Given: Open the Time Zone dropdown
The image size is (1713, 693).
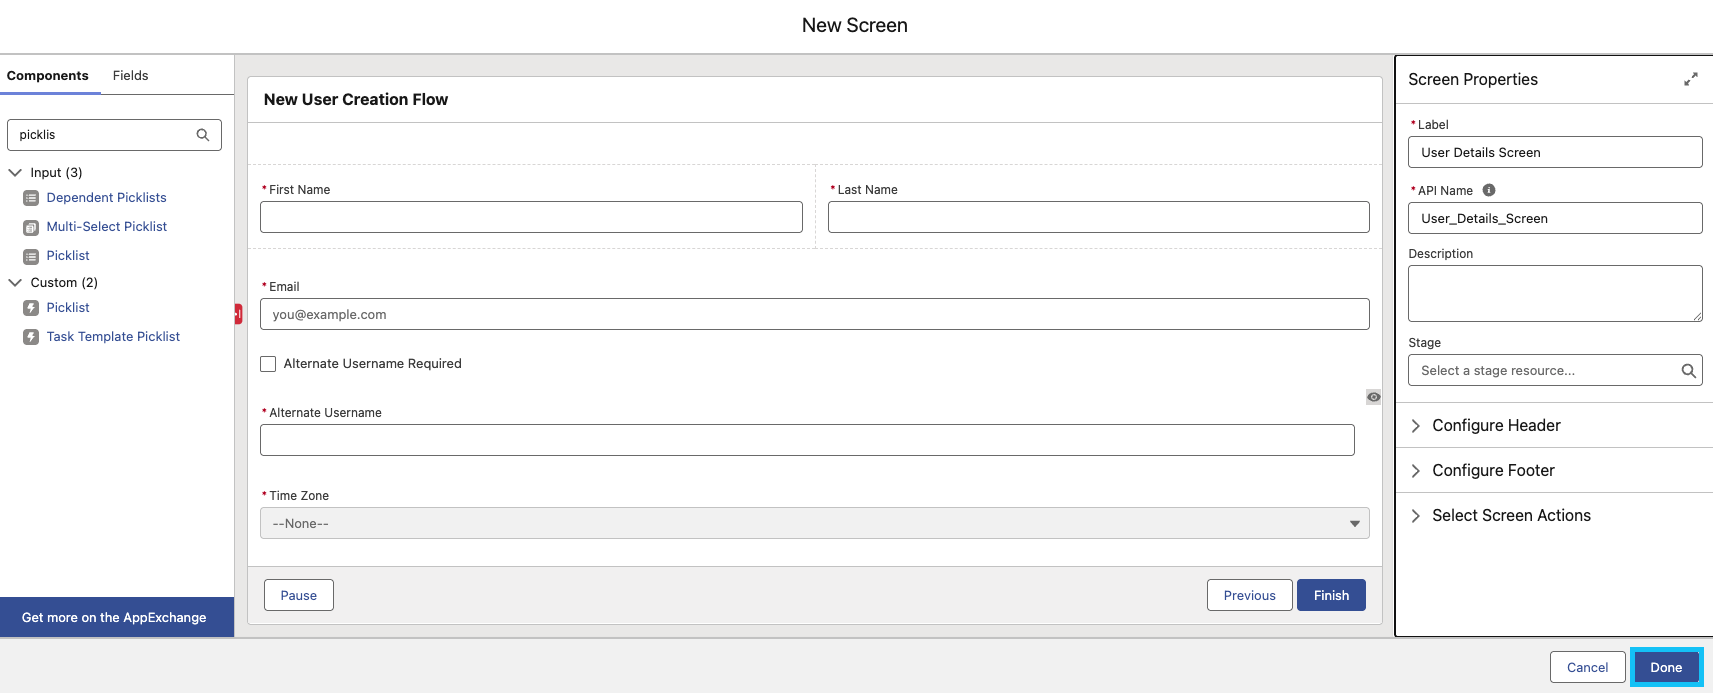Looking at the screenshot, I should (814, 523).
